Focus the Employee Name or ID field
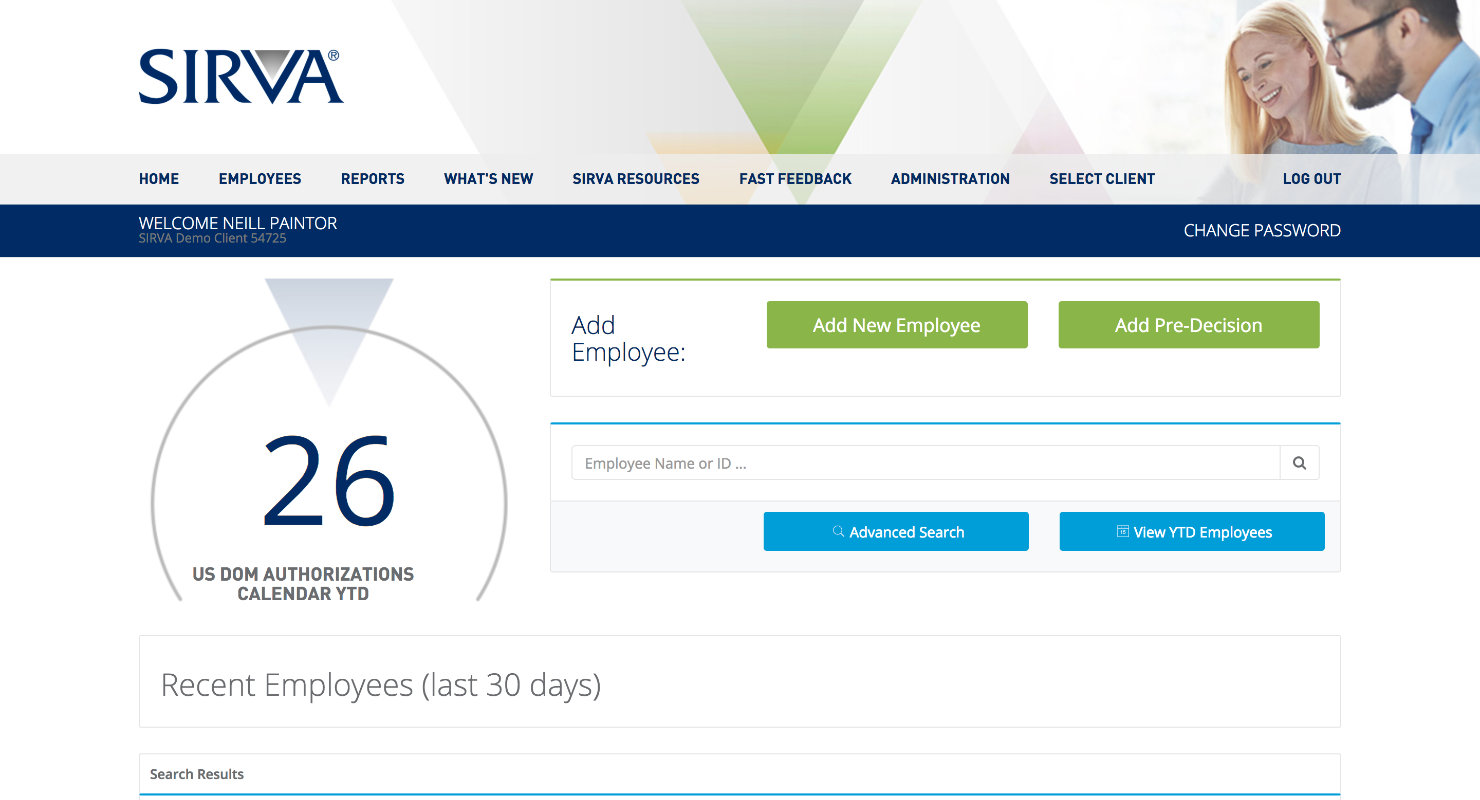1480x800 pixels. [x=926, y=463]
